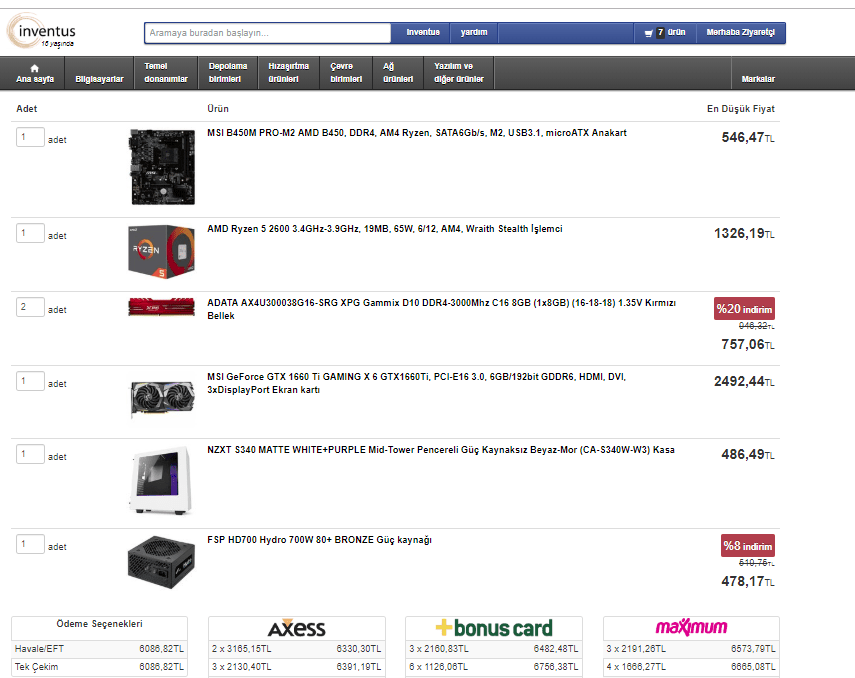
Task: Select price 478,17 TL
Action: coord(748,581)
